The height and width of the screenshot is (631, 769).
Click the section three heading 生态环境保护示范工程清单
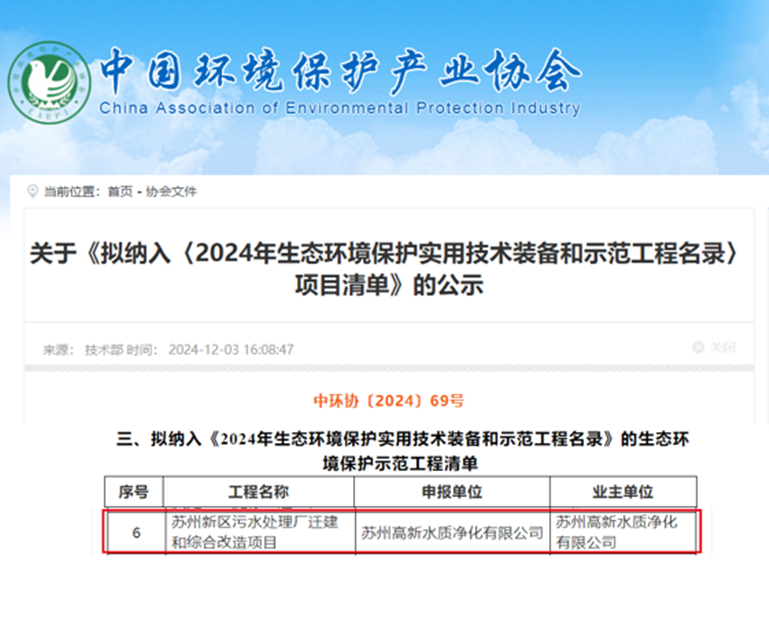pyautogui.click(x=403, y=450)
